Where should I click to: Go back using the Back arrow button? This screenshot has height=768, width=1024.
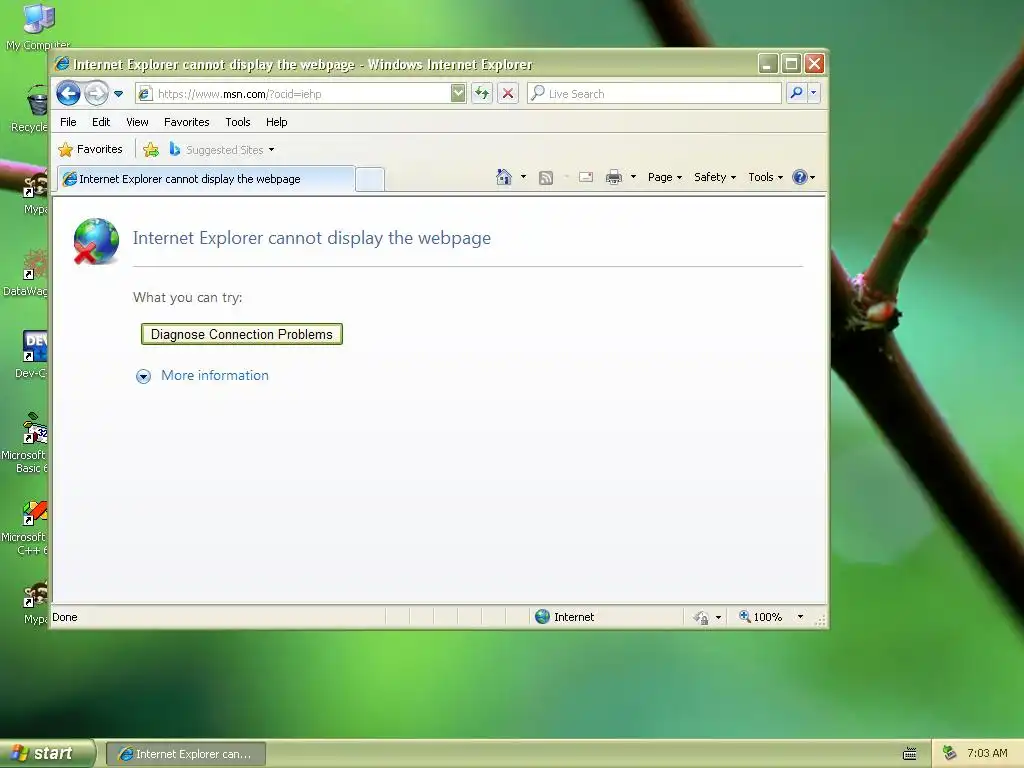pyautogui.click(x=68, y=93)
